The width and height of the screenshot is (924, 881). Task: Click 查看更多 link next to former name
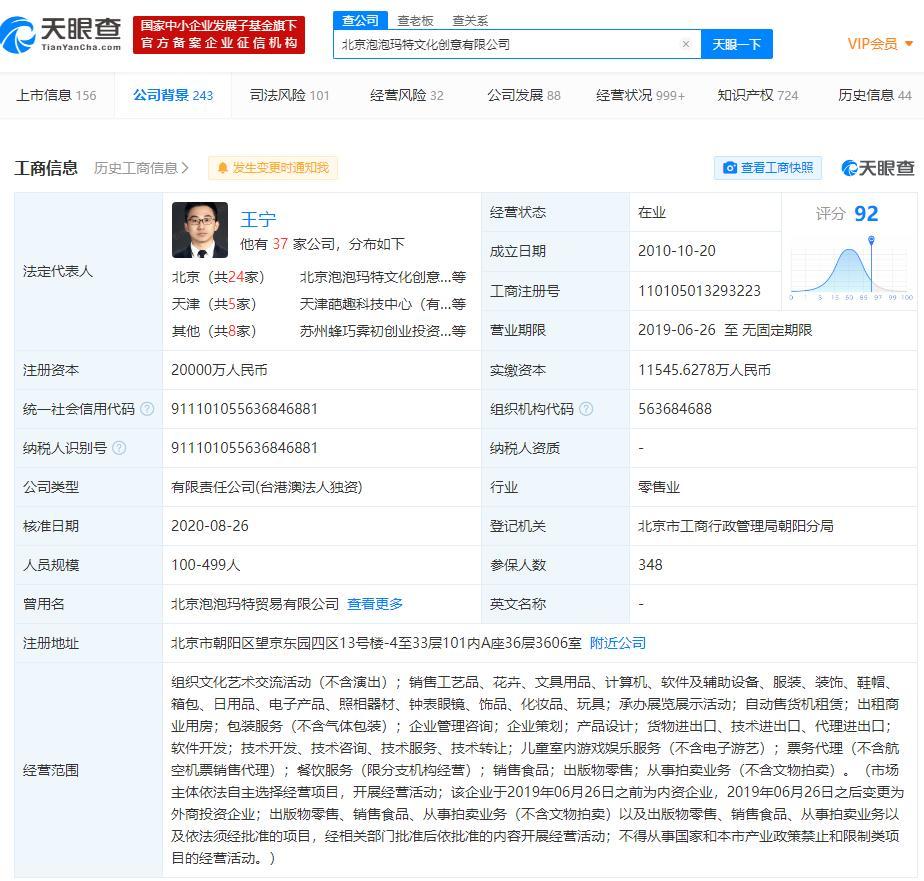pos(375,603)
